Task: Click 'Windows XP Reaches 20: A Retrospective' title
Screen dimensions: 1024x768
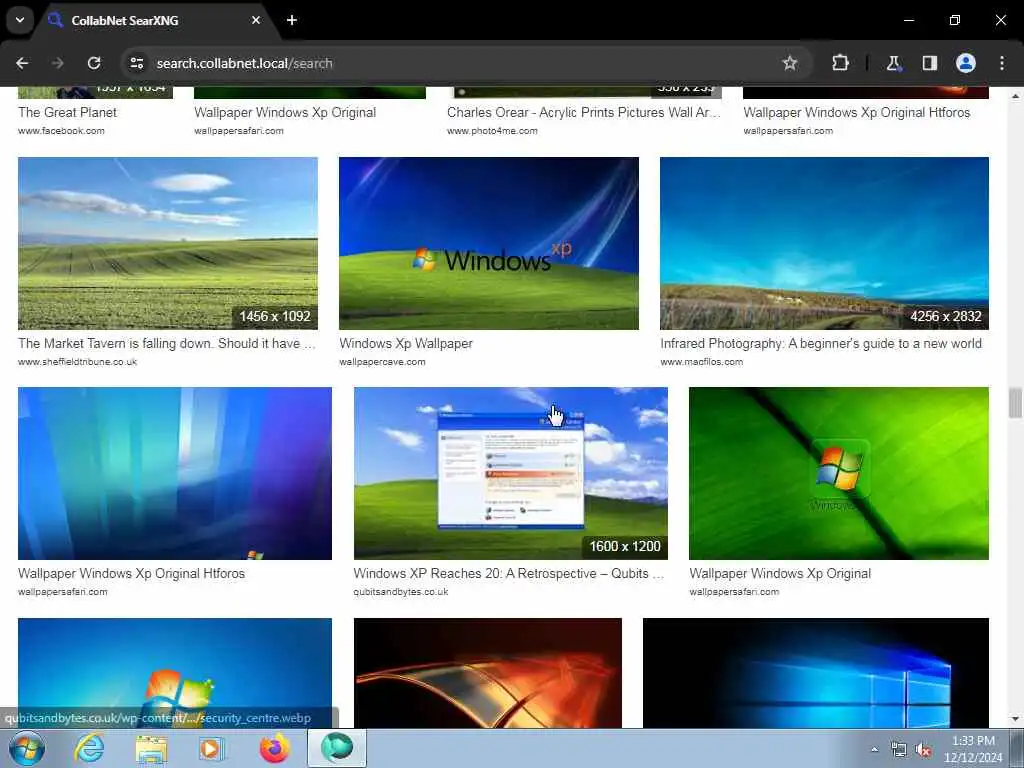Action: pos(509,573)
